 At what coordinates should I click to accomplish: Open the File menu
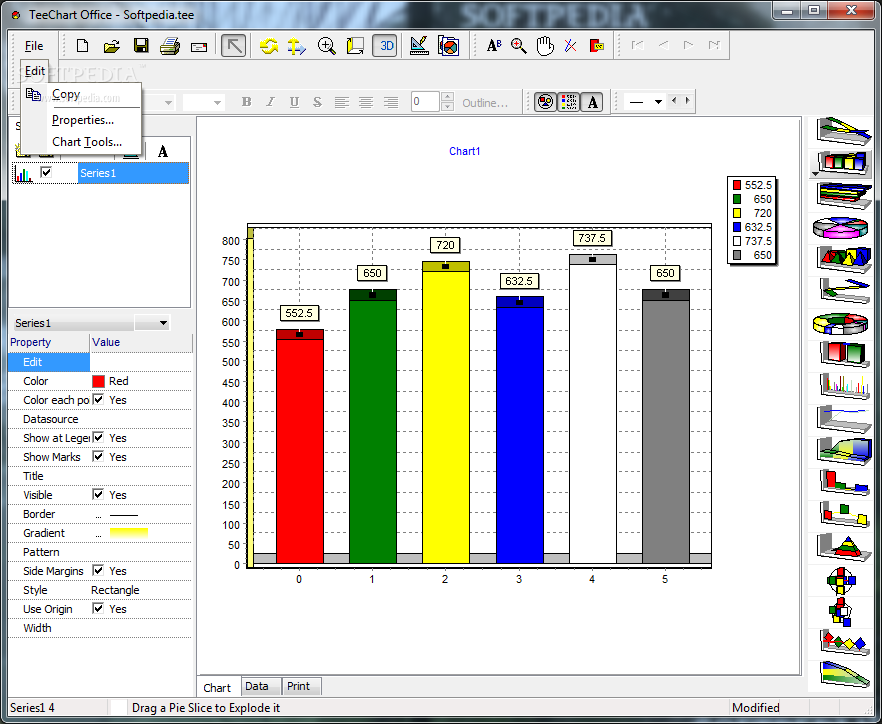[34, 46]
